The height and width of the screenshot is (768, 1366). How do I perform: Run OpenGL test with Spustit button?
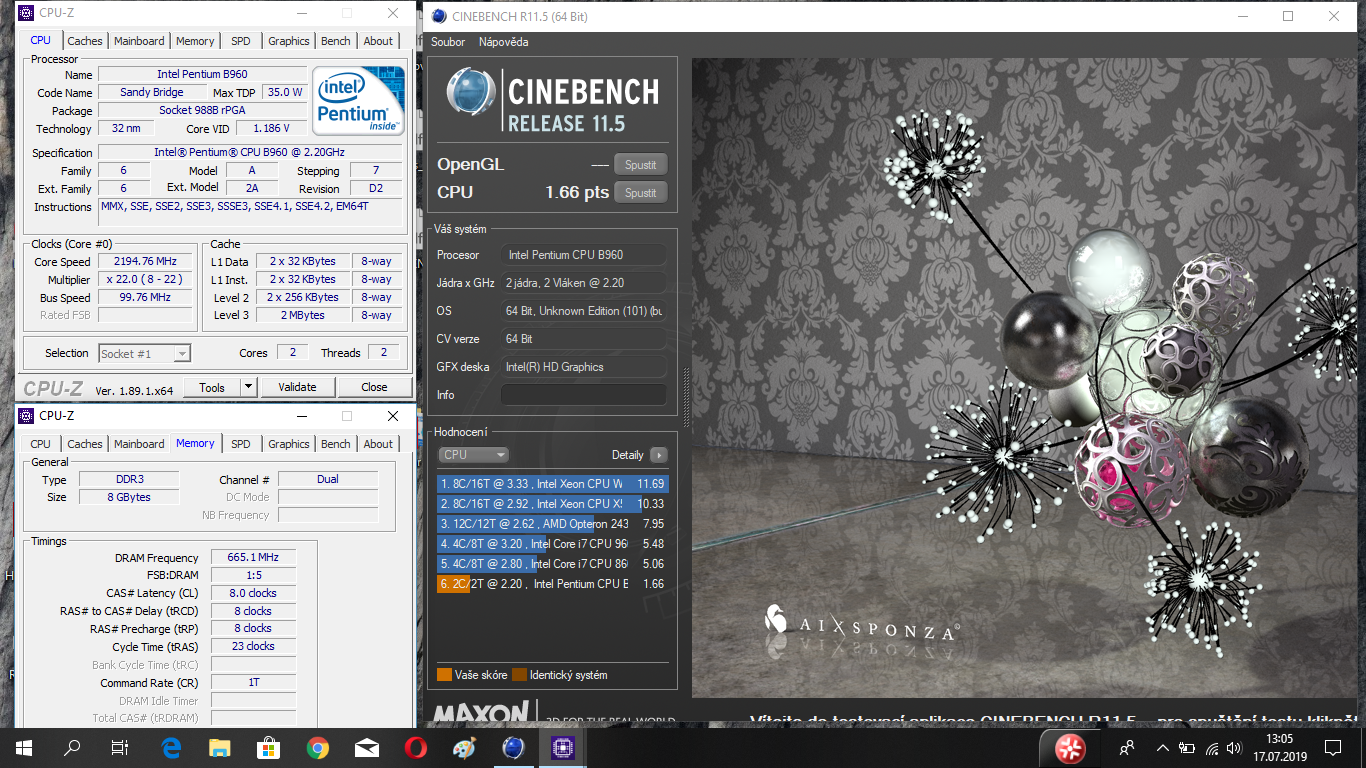click(641, 165)
